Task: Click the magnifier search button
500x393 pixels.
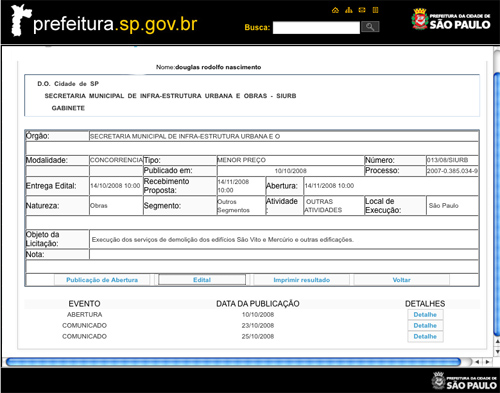Action: [x=370, y=27]
